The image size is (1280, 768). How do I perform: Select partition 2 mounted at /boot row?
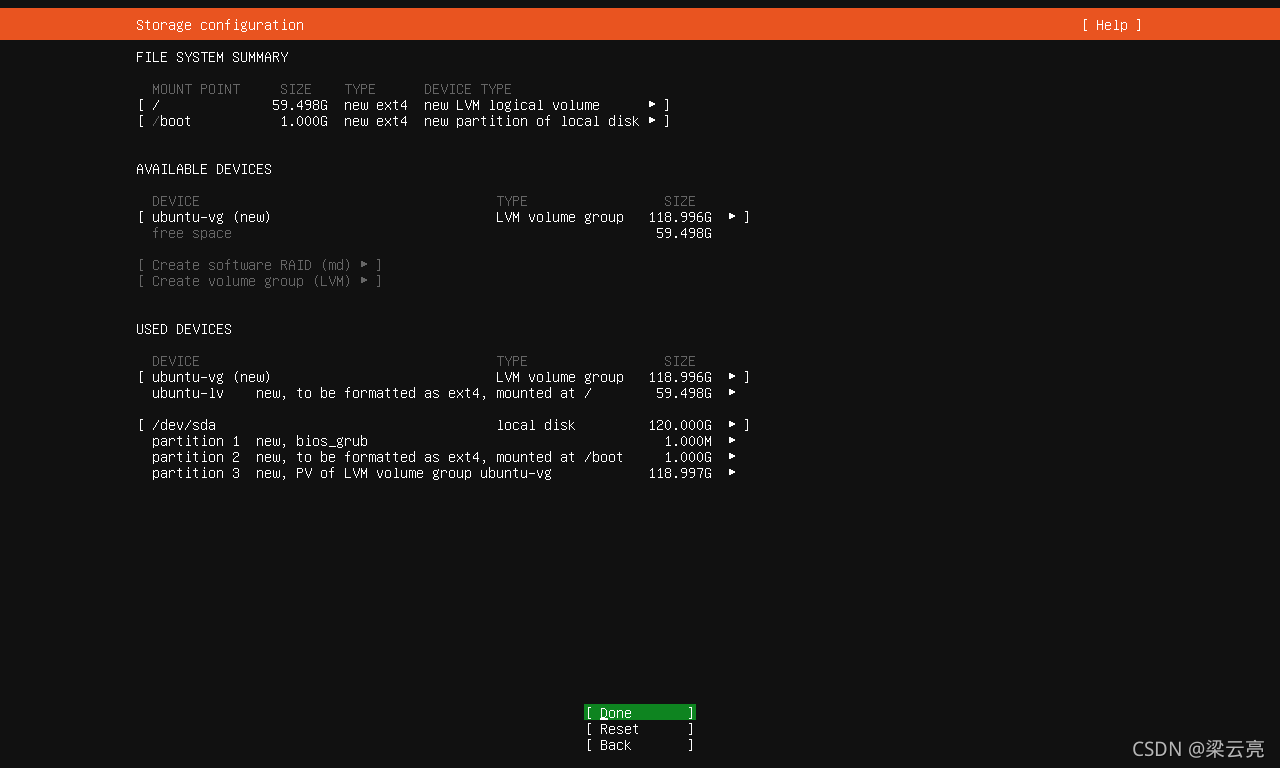tap(444, 457)
